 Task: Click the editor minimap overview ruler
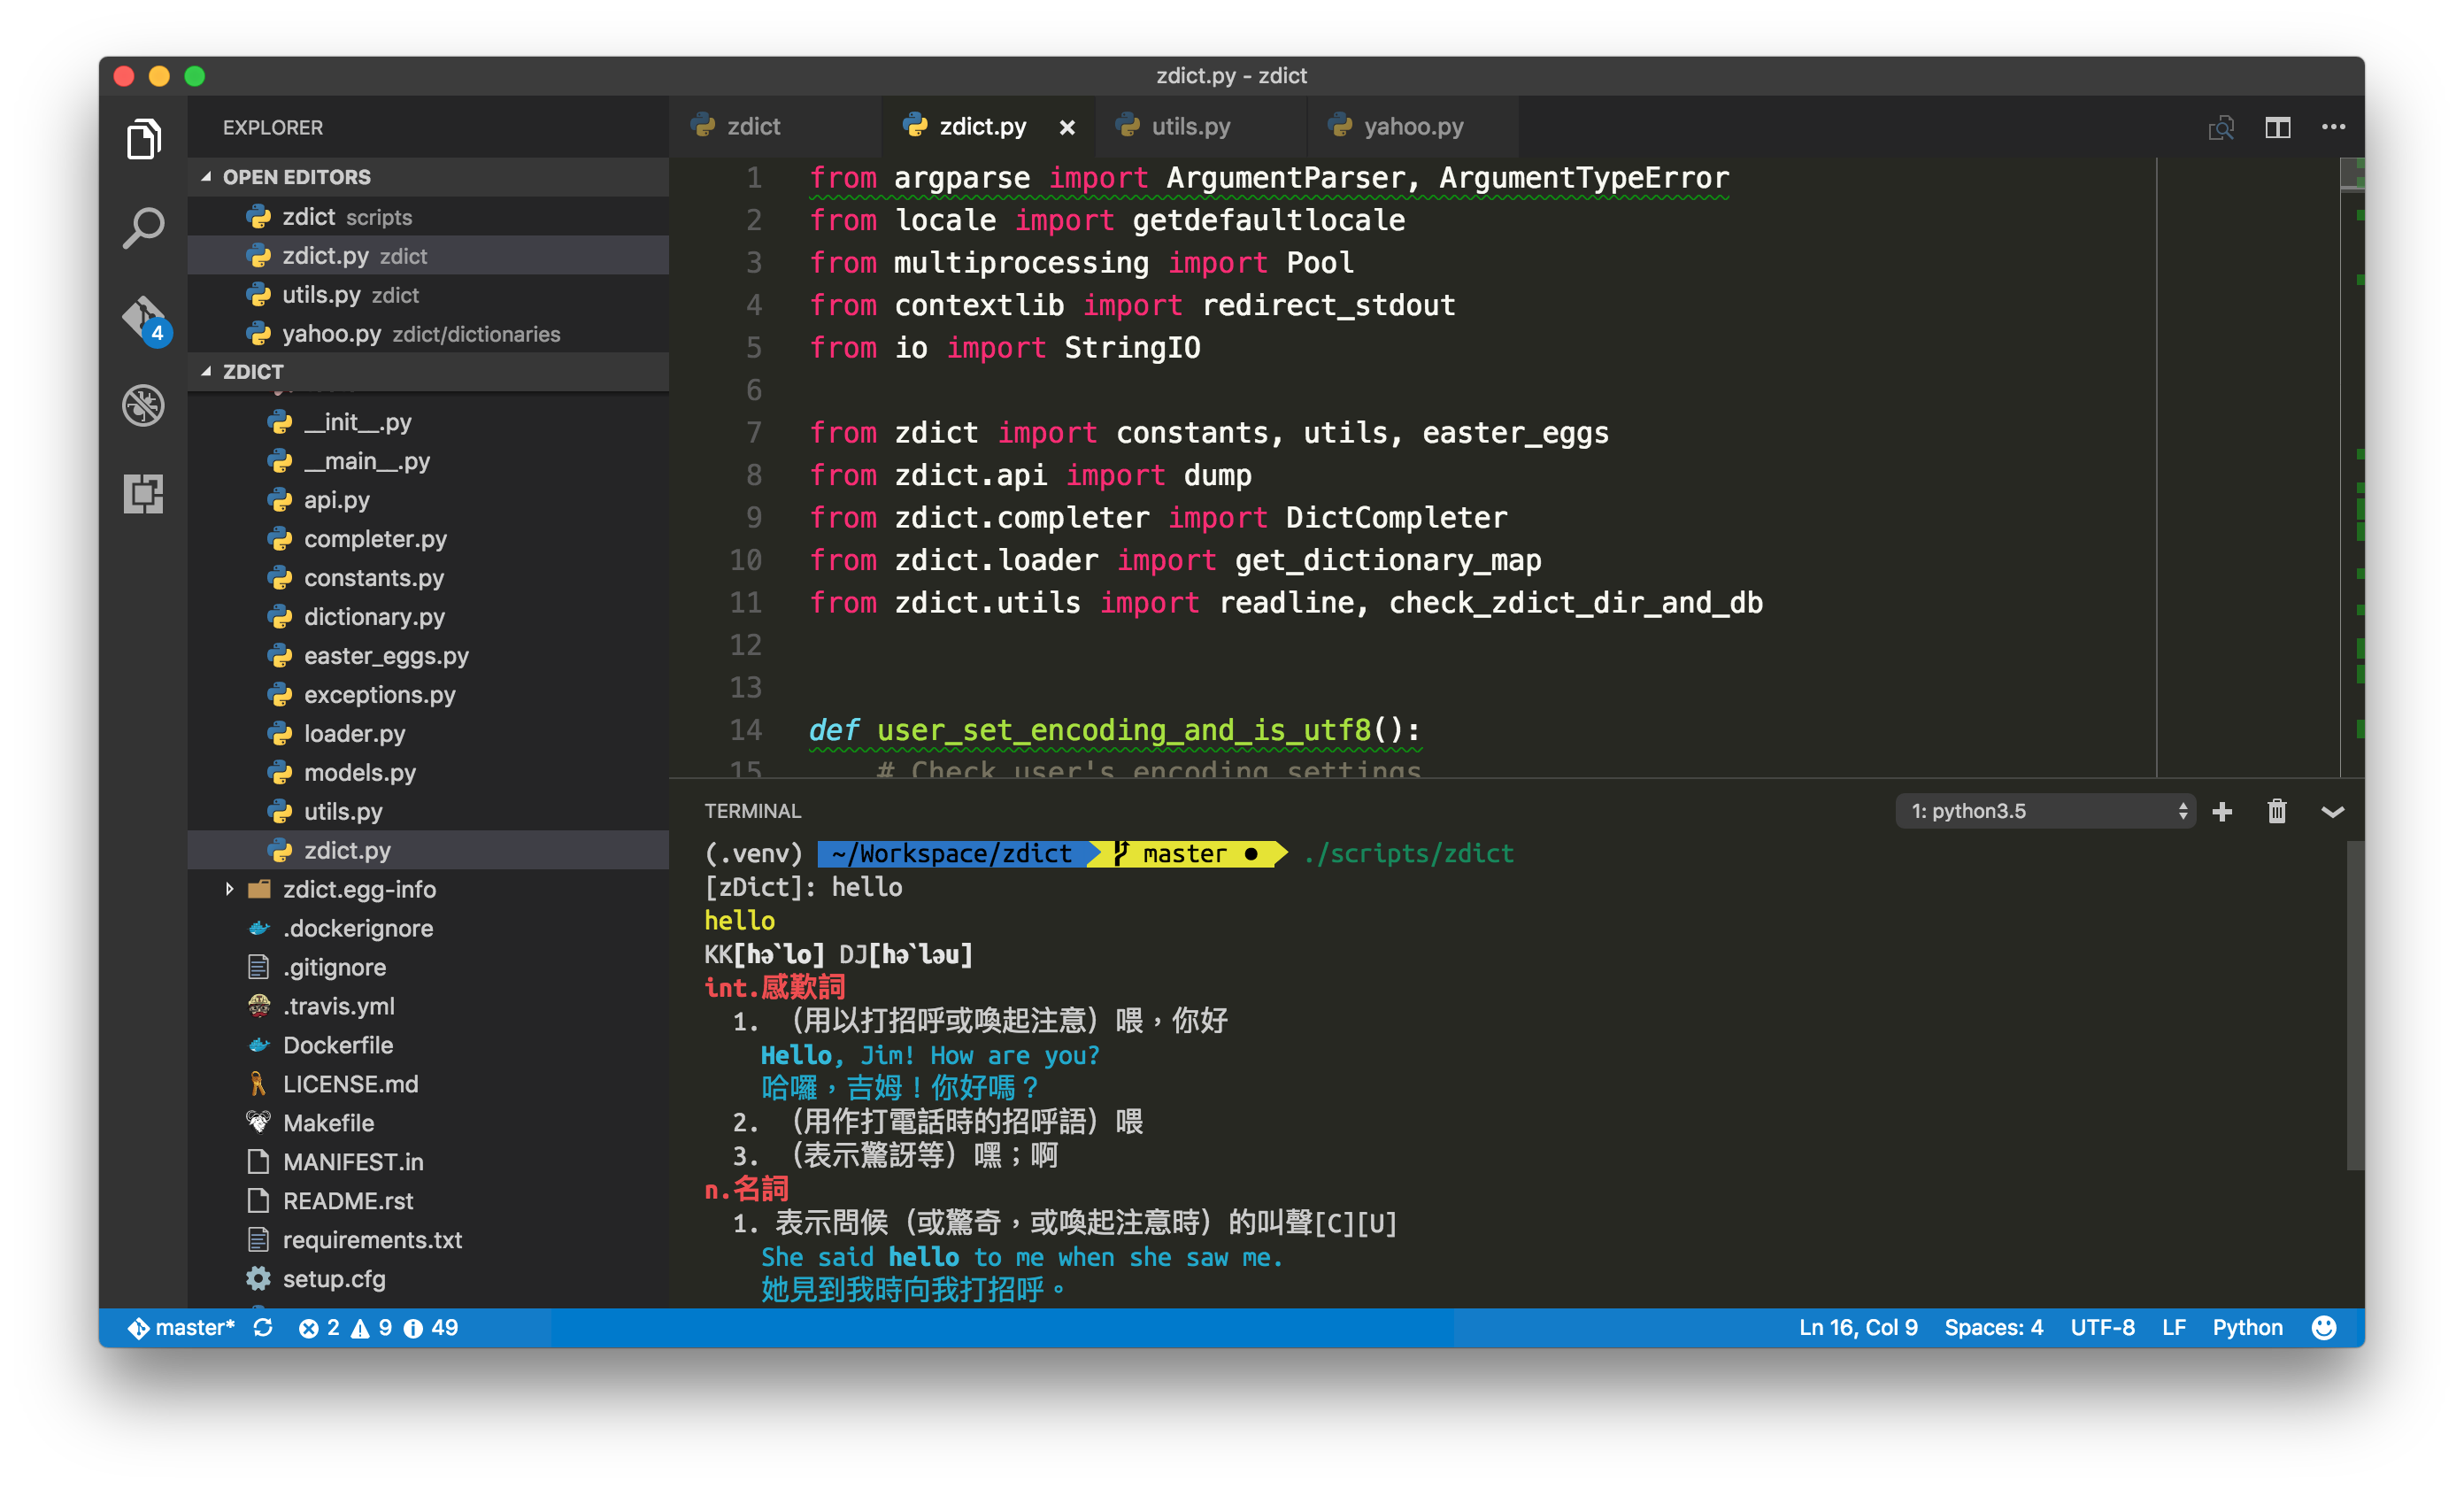point(2352,467)
